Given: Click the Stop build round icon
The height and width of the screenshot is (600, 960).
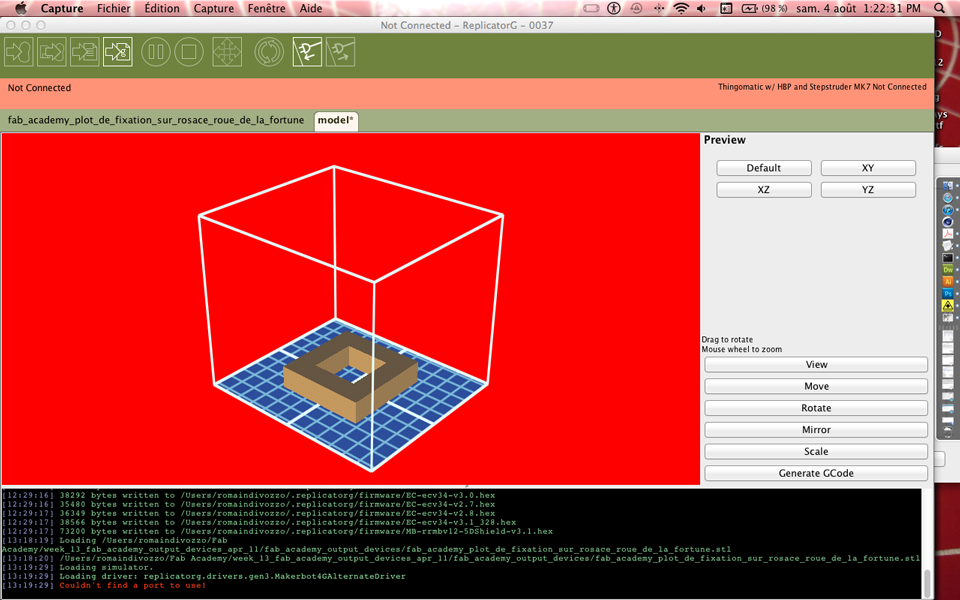Looking at the screenshot, I should click(189, 52).
